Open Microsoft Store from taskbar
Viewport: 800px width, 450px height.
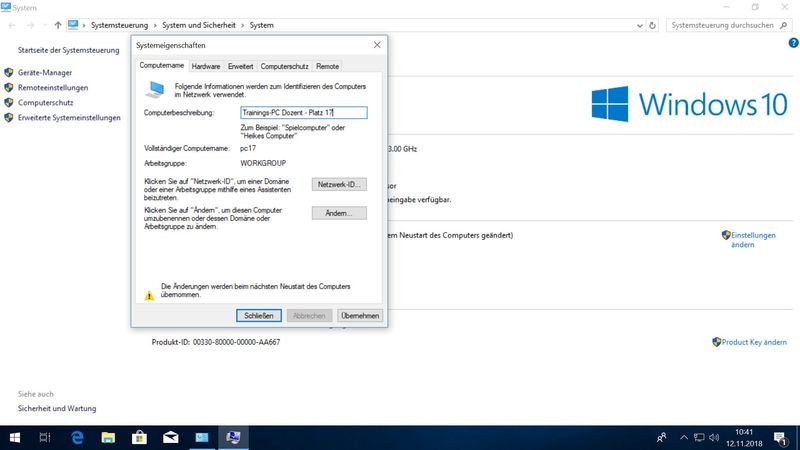[139, 437]
